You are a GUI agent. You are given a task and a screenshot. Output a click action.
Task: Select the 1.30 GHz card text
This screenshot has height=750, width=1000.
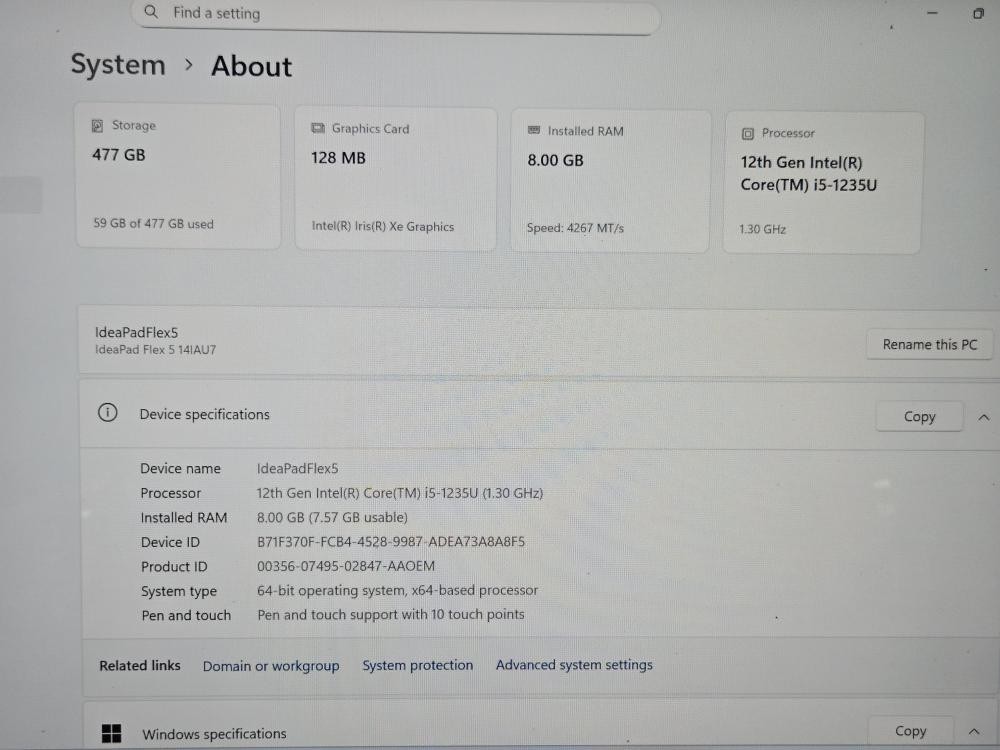click(762, 229)
